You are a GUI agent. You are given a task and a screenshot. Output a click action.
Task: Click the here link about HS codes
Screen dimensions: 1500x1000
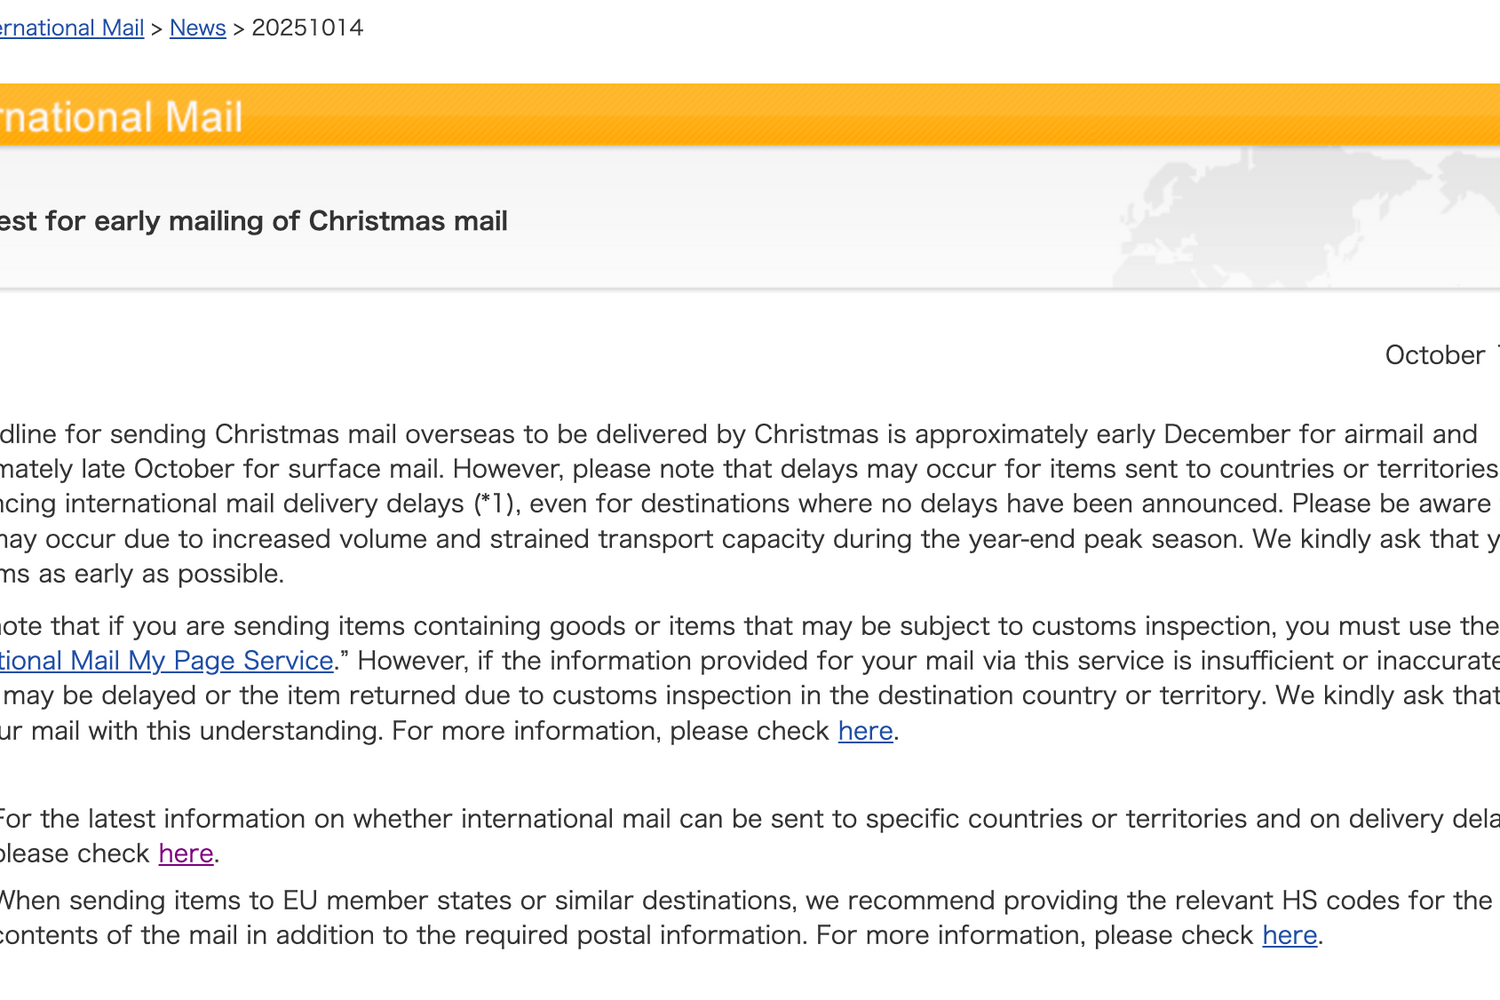(1288, 935)
